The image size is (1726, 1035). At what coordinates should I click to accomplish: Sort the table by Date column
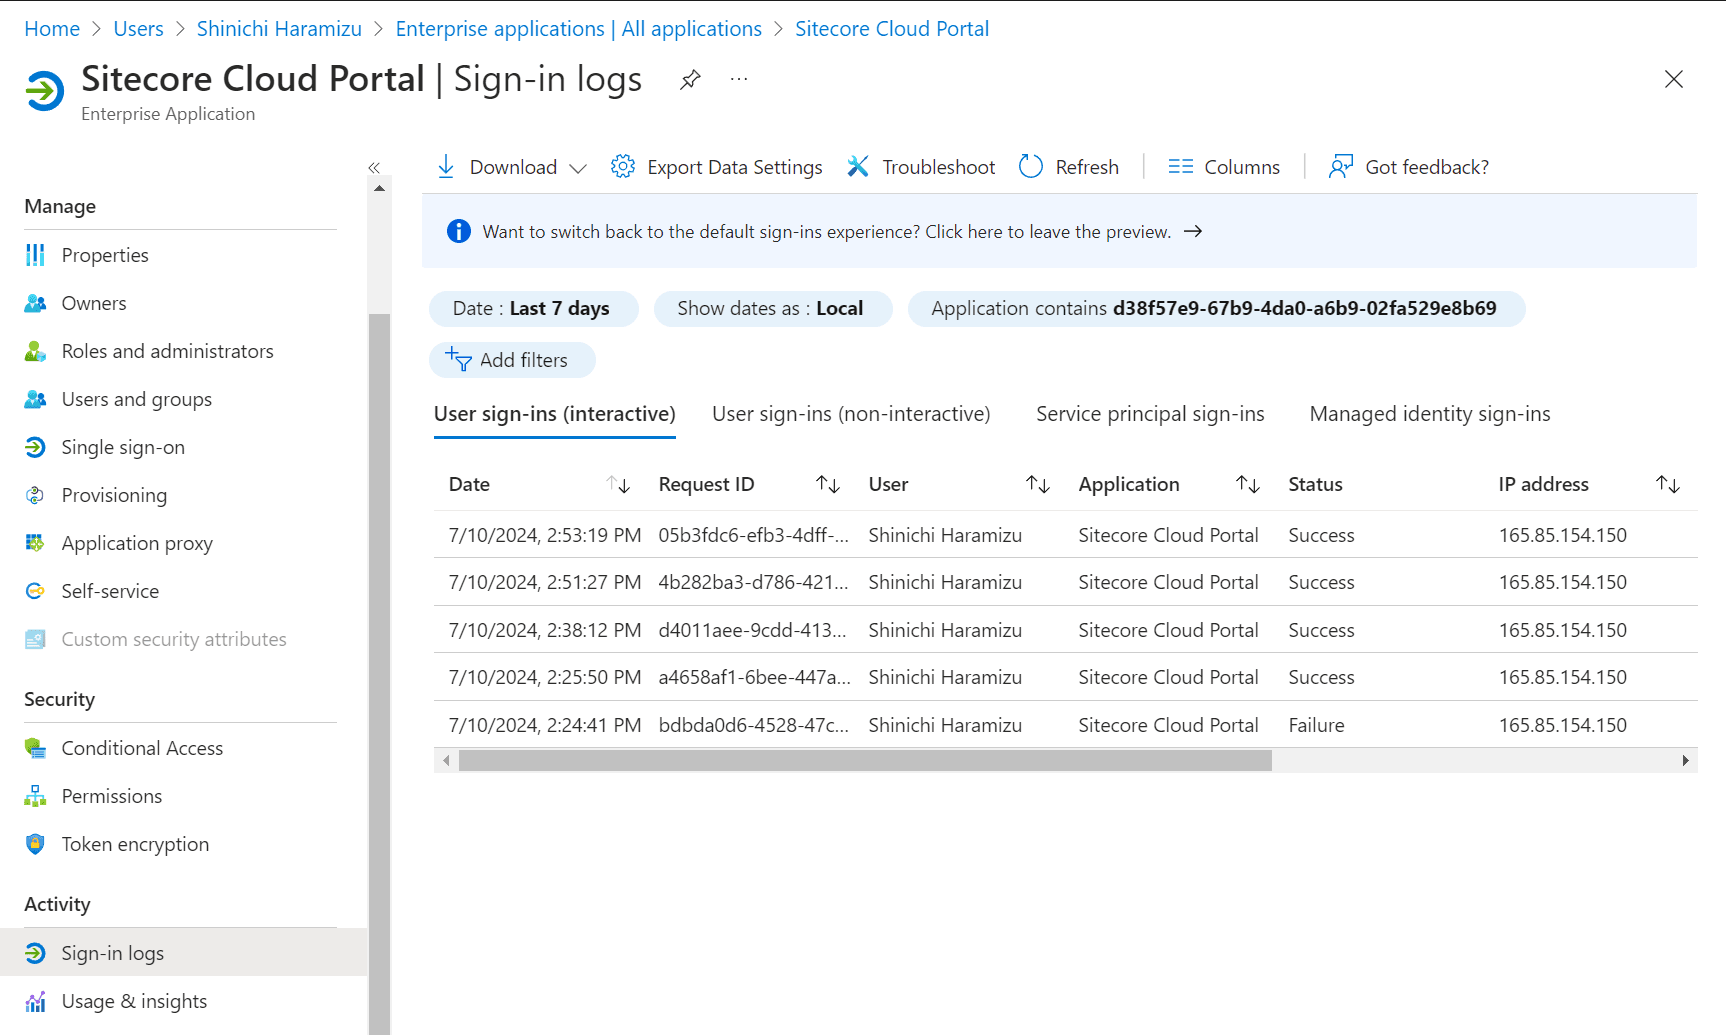(618, 485)
